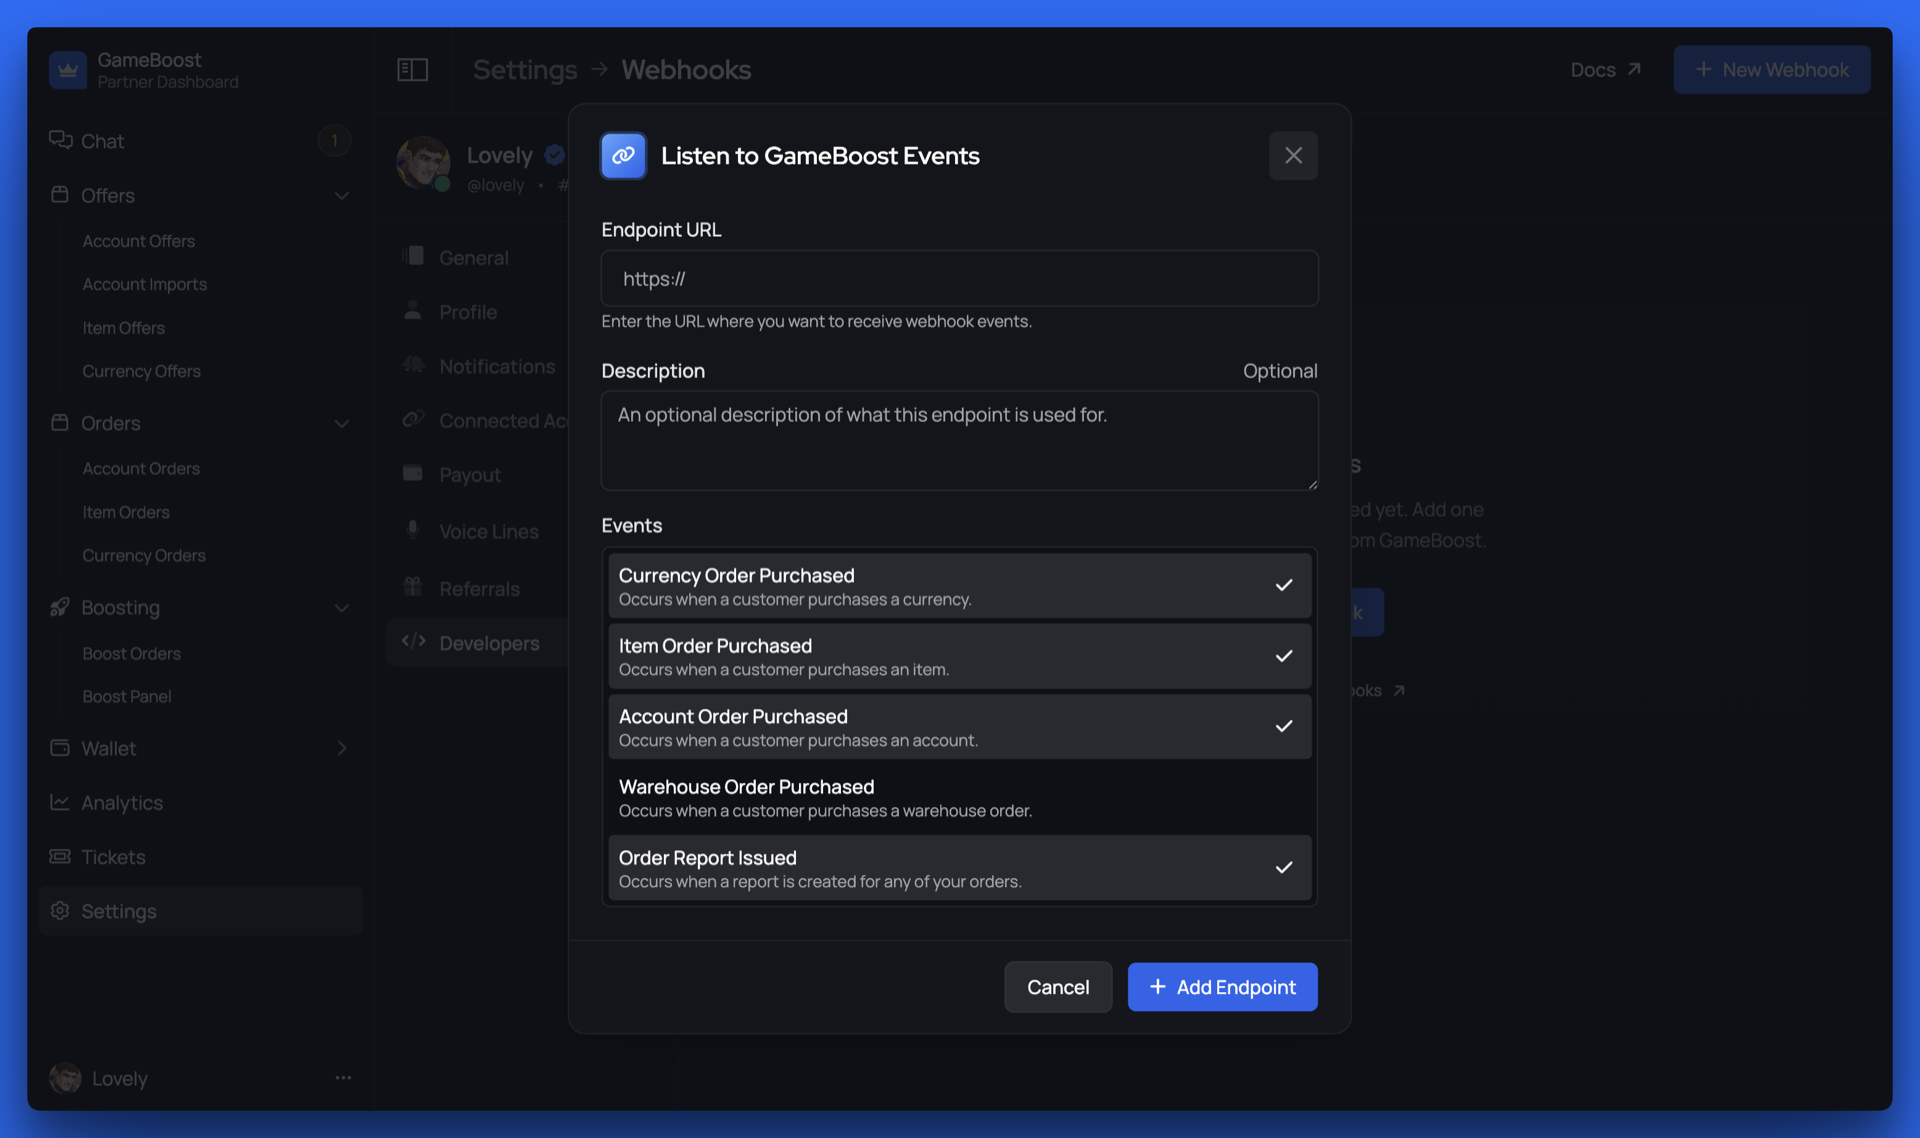Screen dimensions: 1920x1138
Task: Expand the Wallet section chevron
Action: (341, 748)
